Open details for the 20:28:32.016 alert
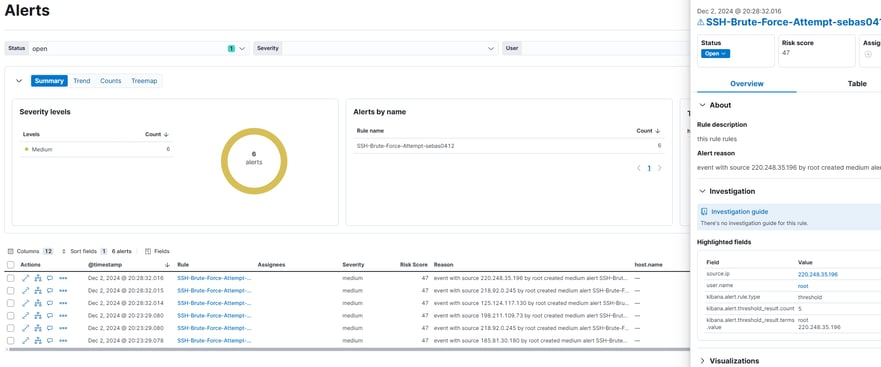 [25, 278]
